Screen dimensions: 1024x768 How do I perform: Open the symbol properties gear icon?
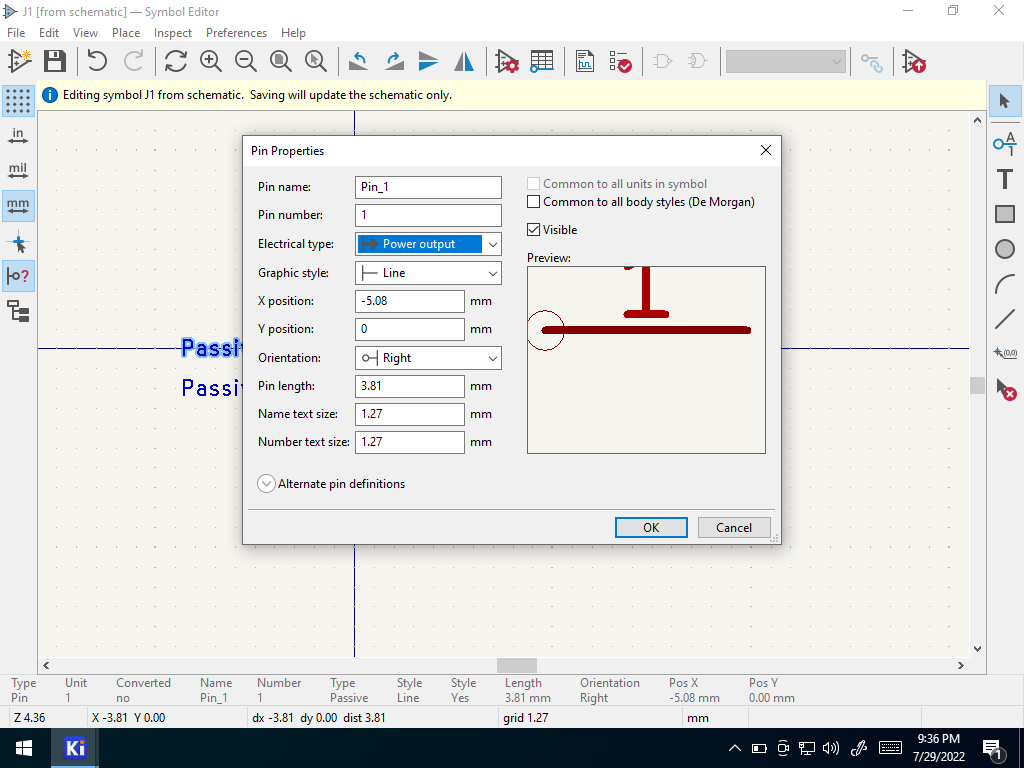tap(507, 62)
